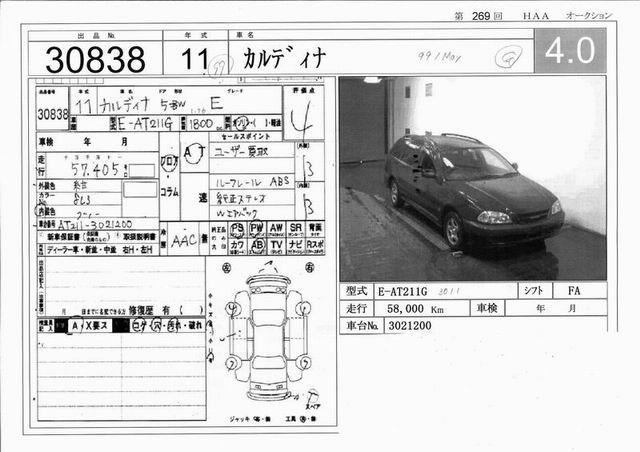Viewport: 640px width, 452px height.
Task: Select the year value 11 in header
Action: [195, 59]
